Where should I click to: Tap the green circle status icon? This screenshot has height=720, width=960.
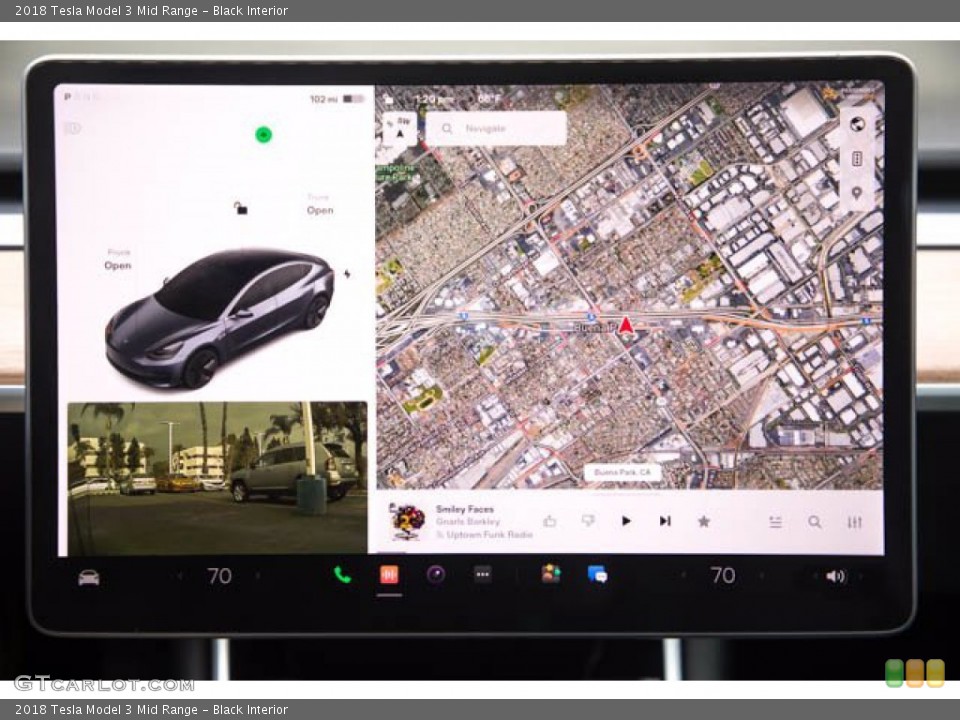tap(263, 135)
